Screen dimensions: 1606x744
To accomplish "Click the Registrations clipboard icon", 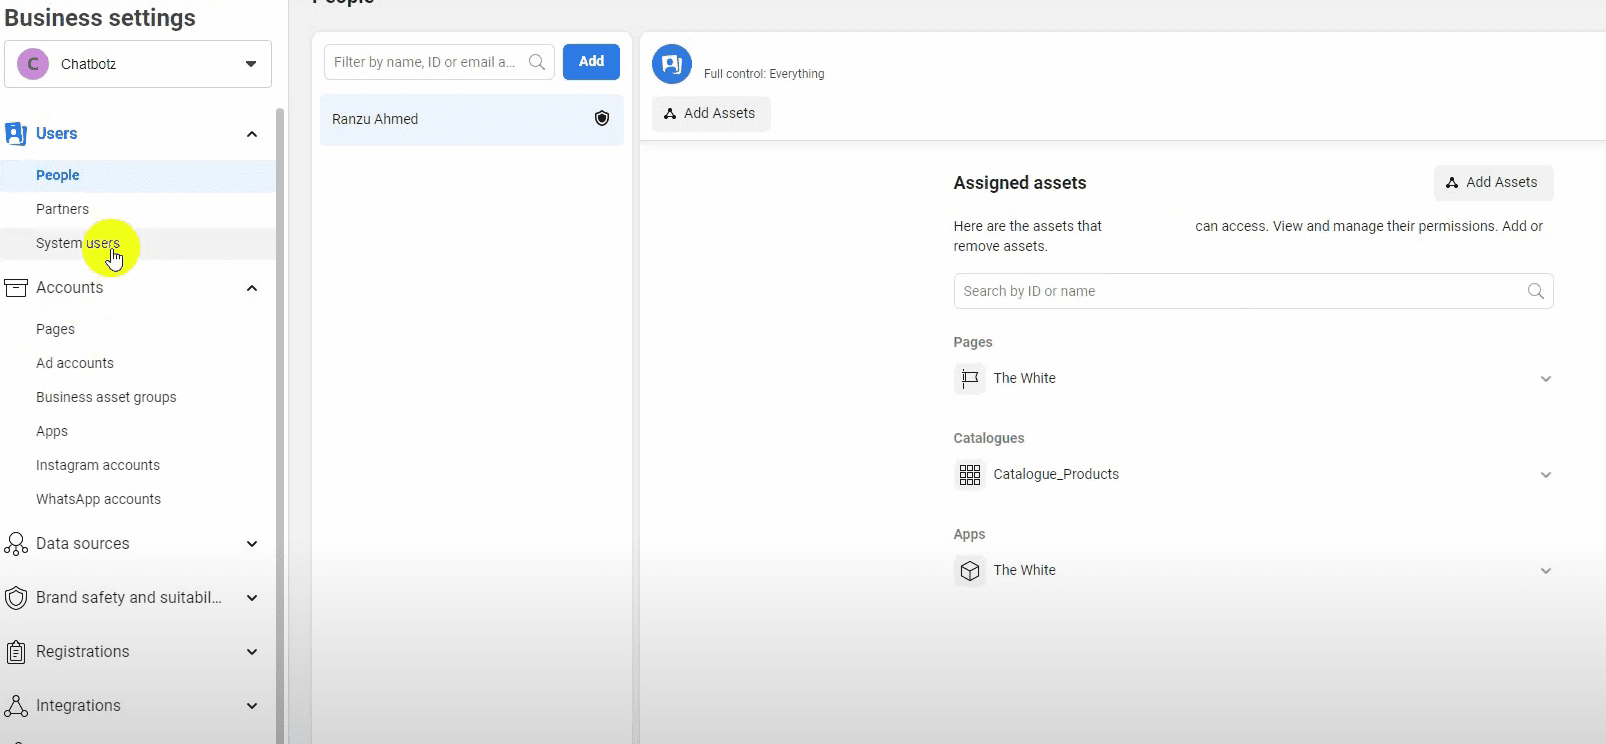I will click(x=16, y=652).
